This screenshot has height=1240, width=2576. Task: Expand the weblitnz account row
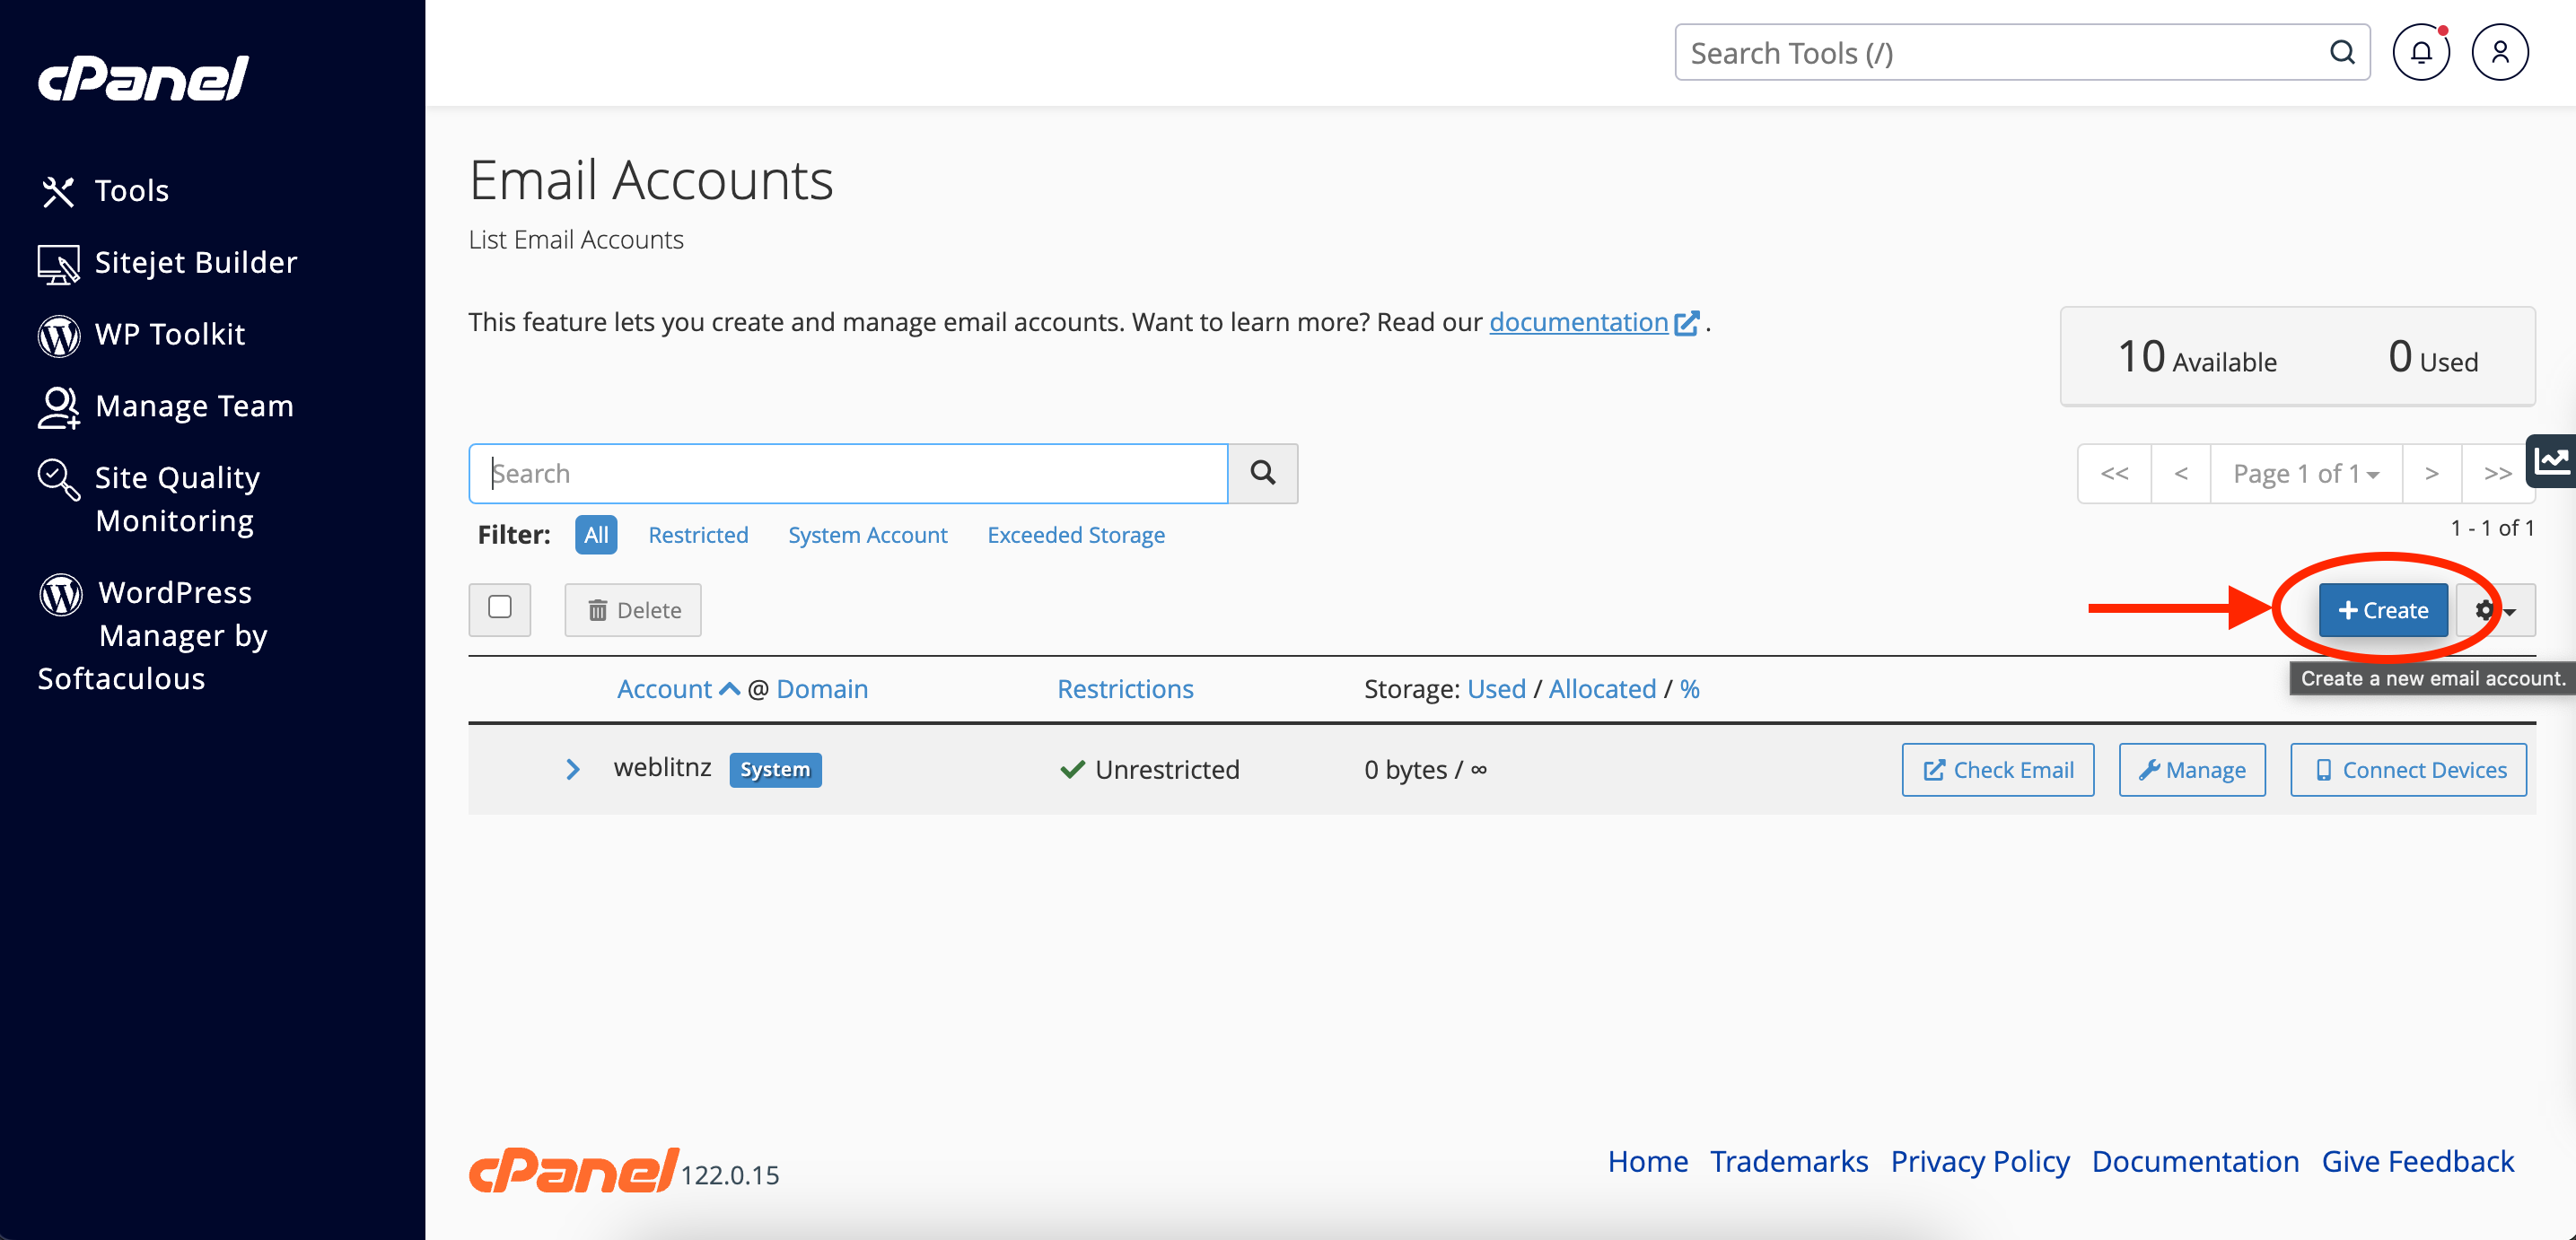point(572,769)
